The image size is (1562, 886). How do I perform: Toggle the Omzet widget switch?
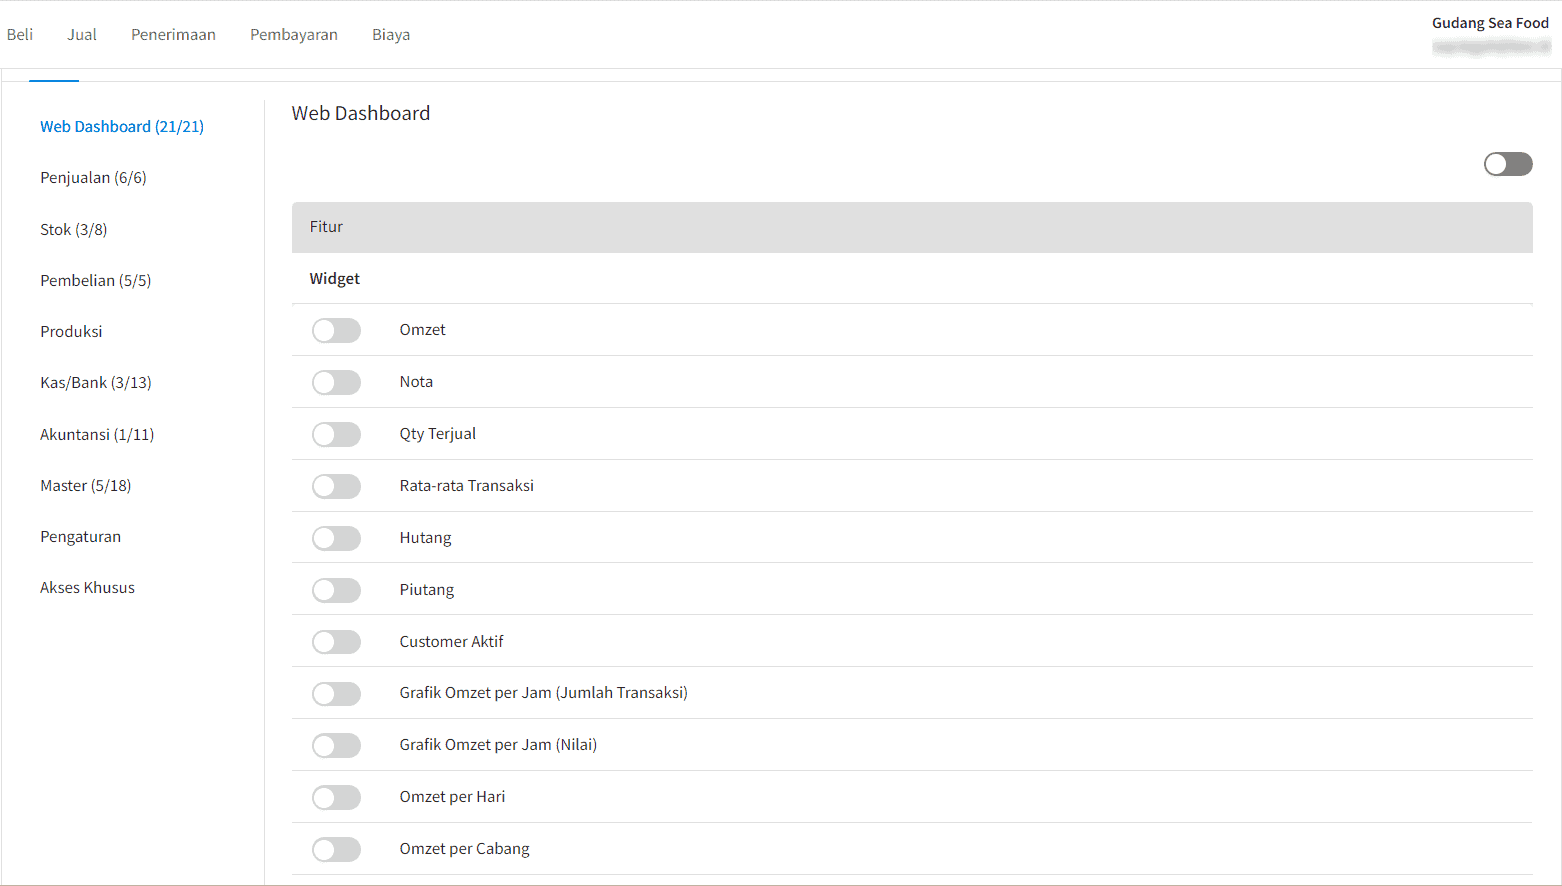point(336,331)
